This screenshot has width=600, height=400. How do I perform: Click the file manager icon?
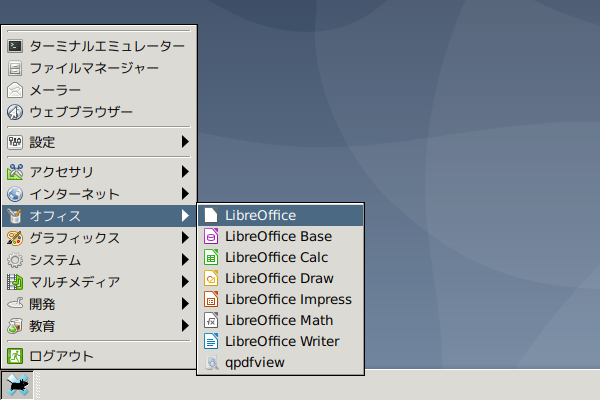click(15, 69)
